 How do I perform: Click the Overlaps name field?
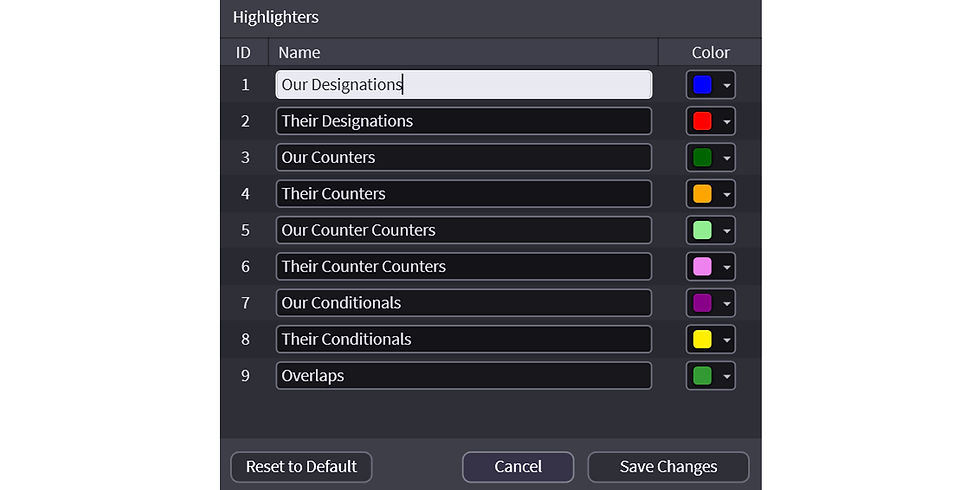(464, 376)
